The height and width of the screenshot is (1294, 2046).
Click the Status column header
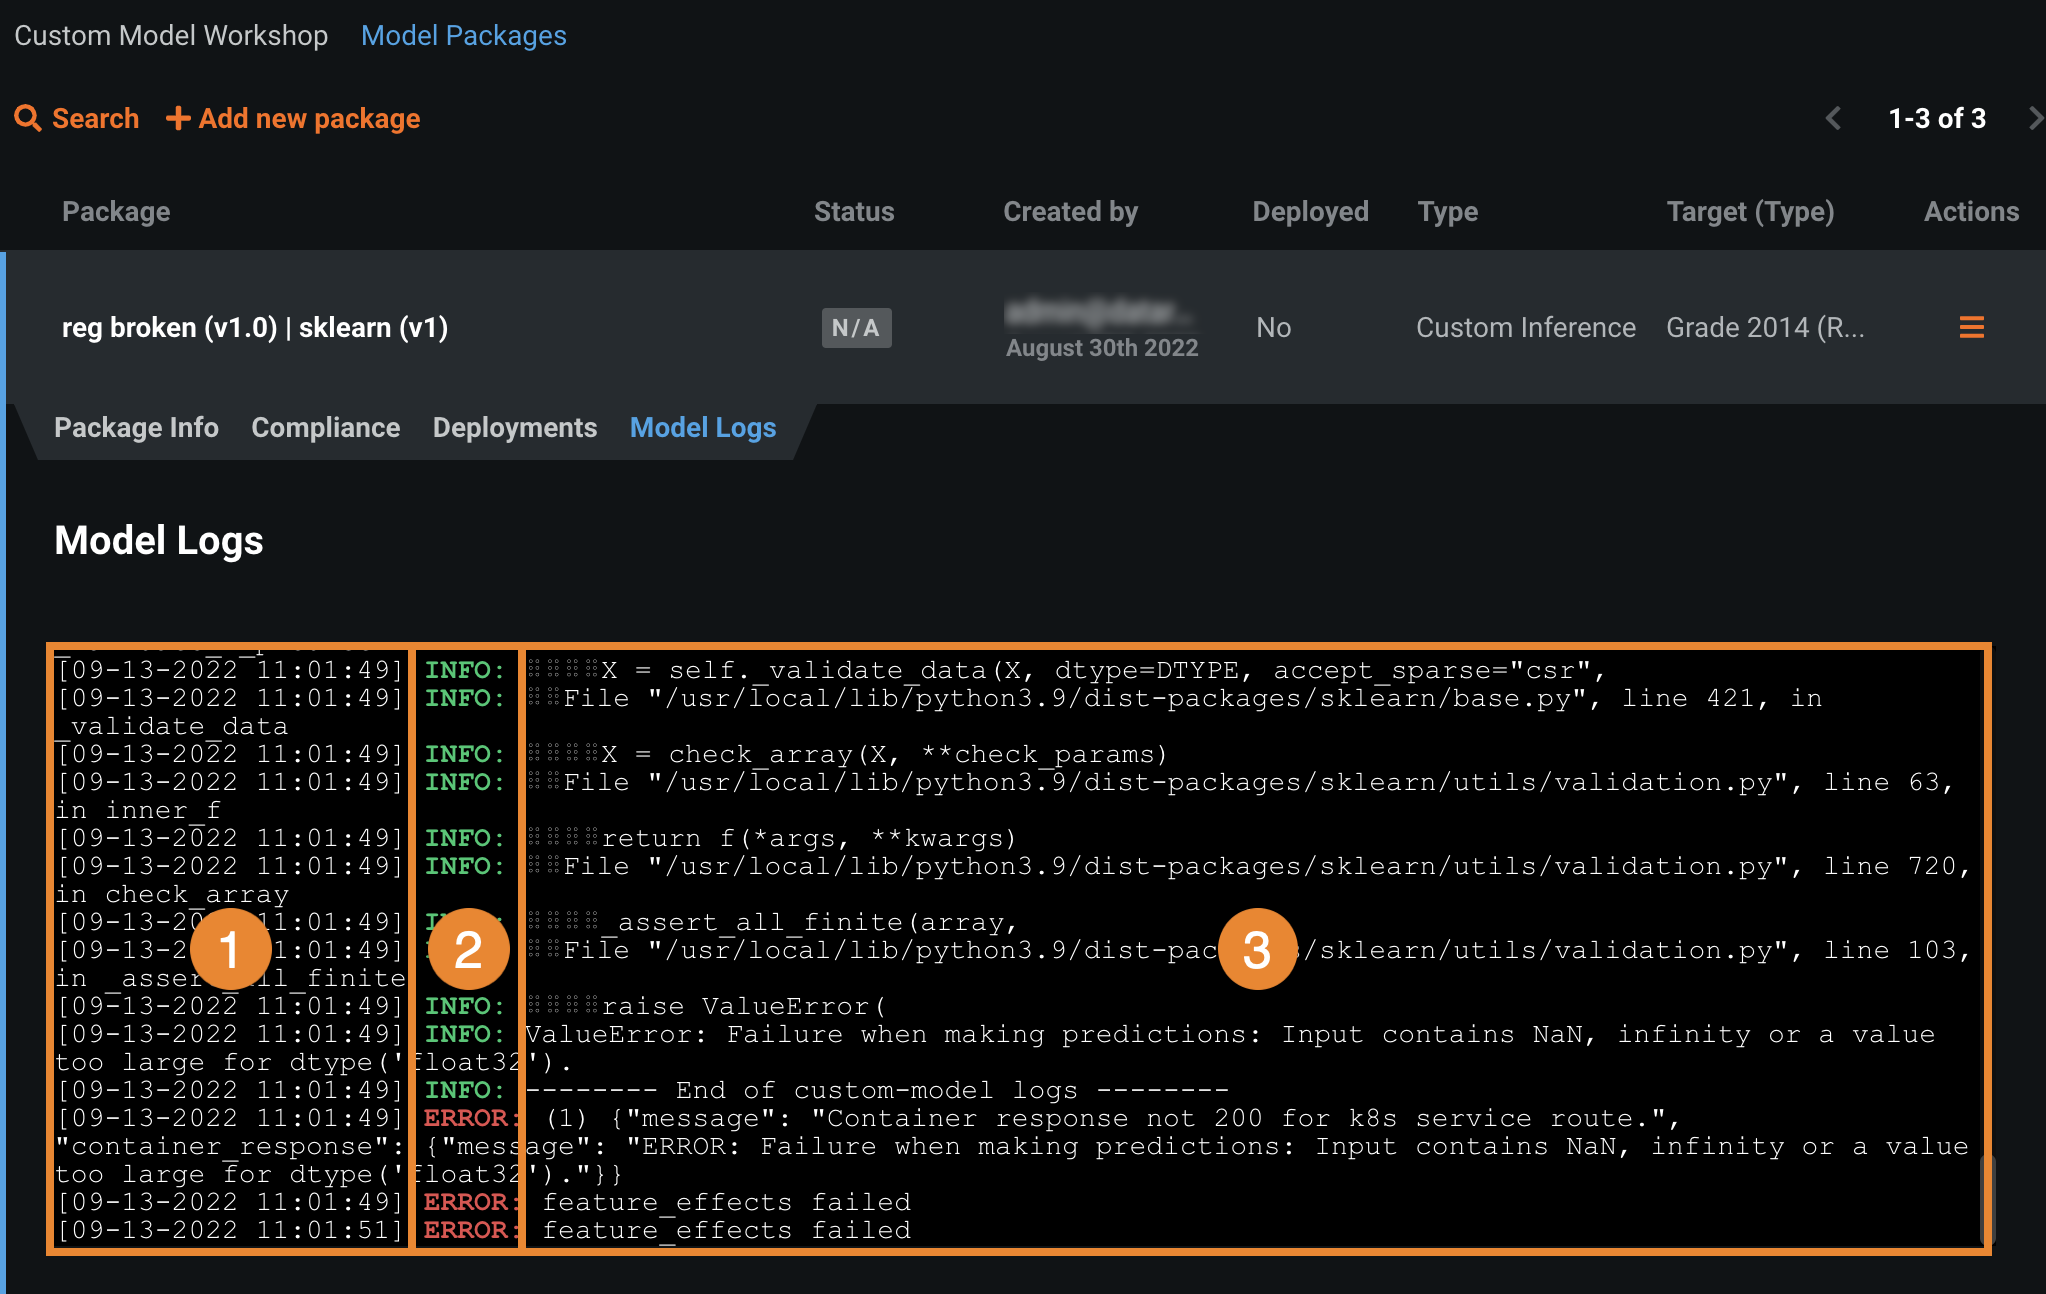click(x=853, y=211)
